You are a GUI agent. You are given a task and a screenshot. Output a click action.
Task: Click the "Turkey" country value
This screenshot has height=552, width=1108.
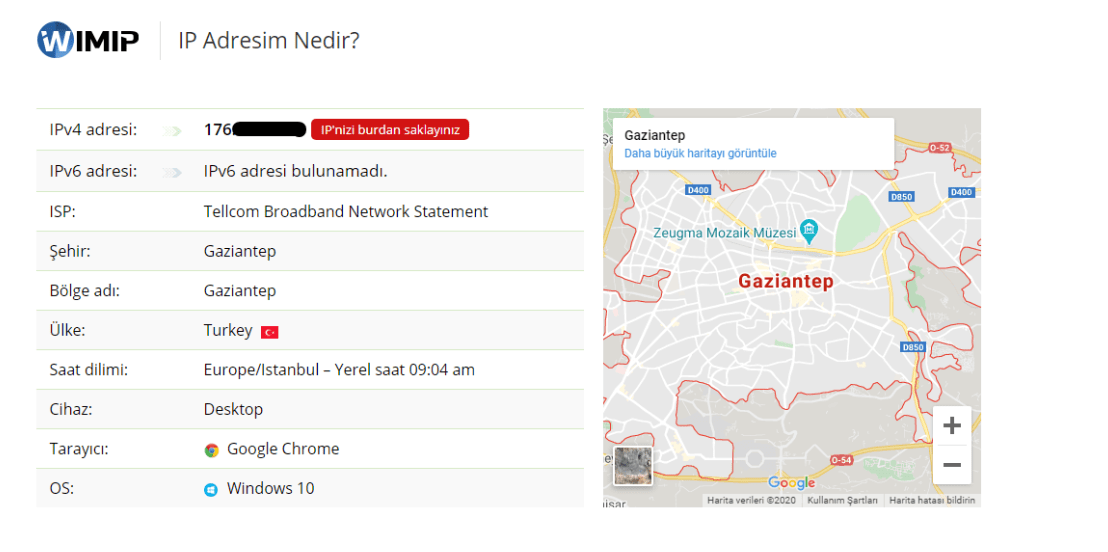228,330
